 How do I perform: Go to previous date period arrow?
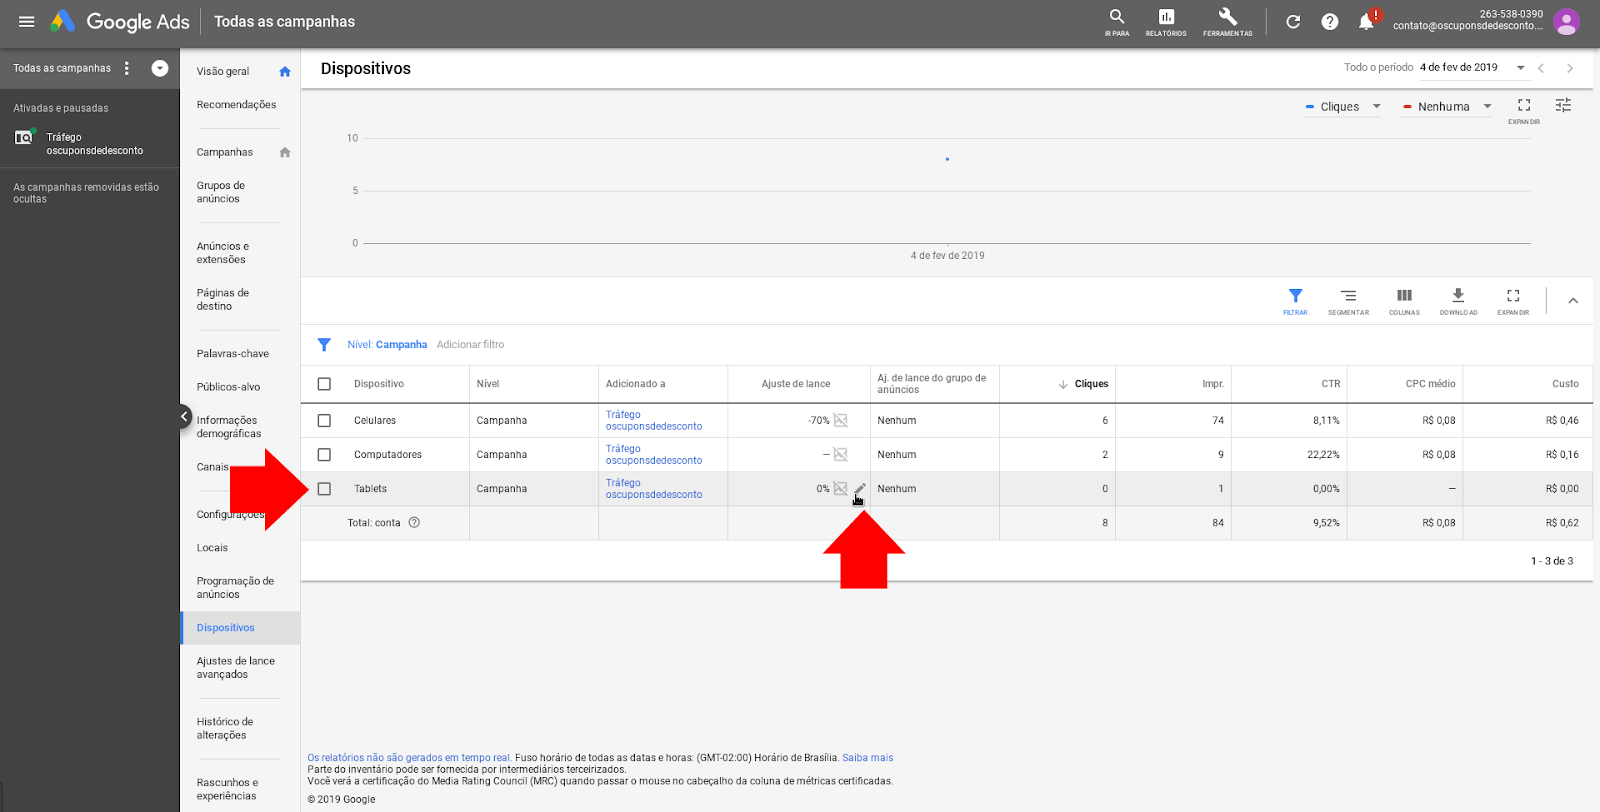[1541, 68]
